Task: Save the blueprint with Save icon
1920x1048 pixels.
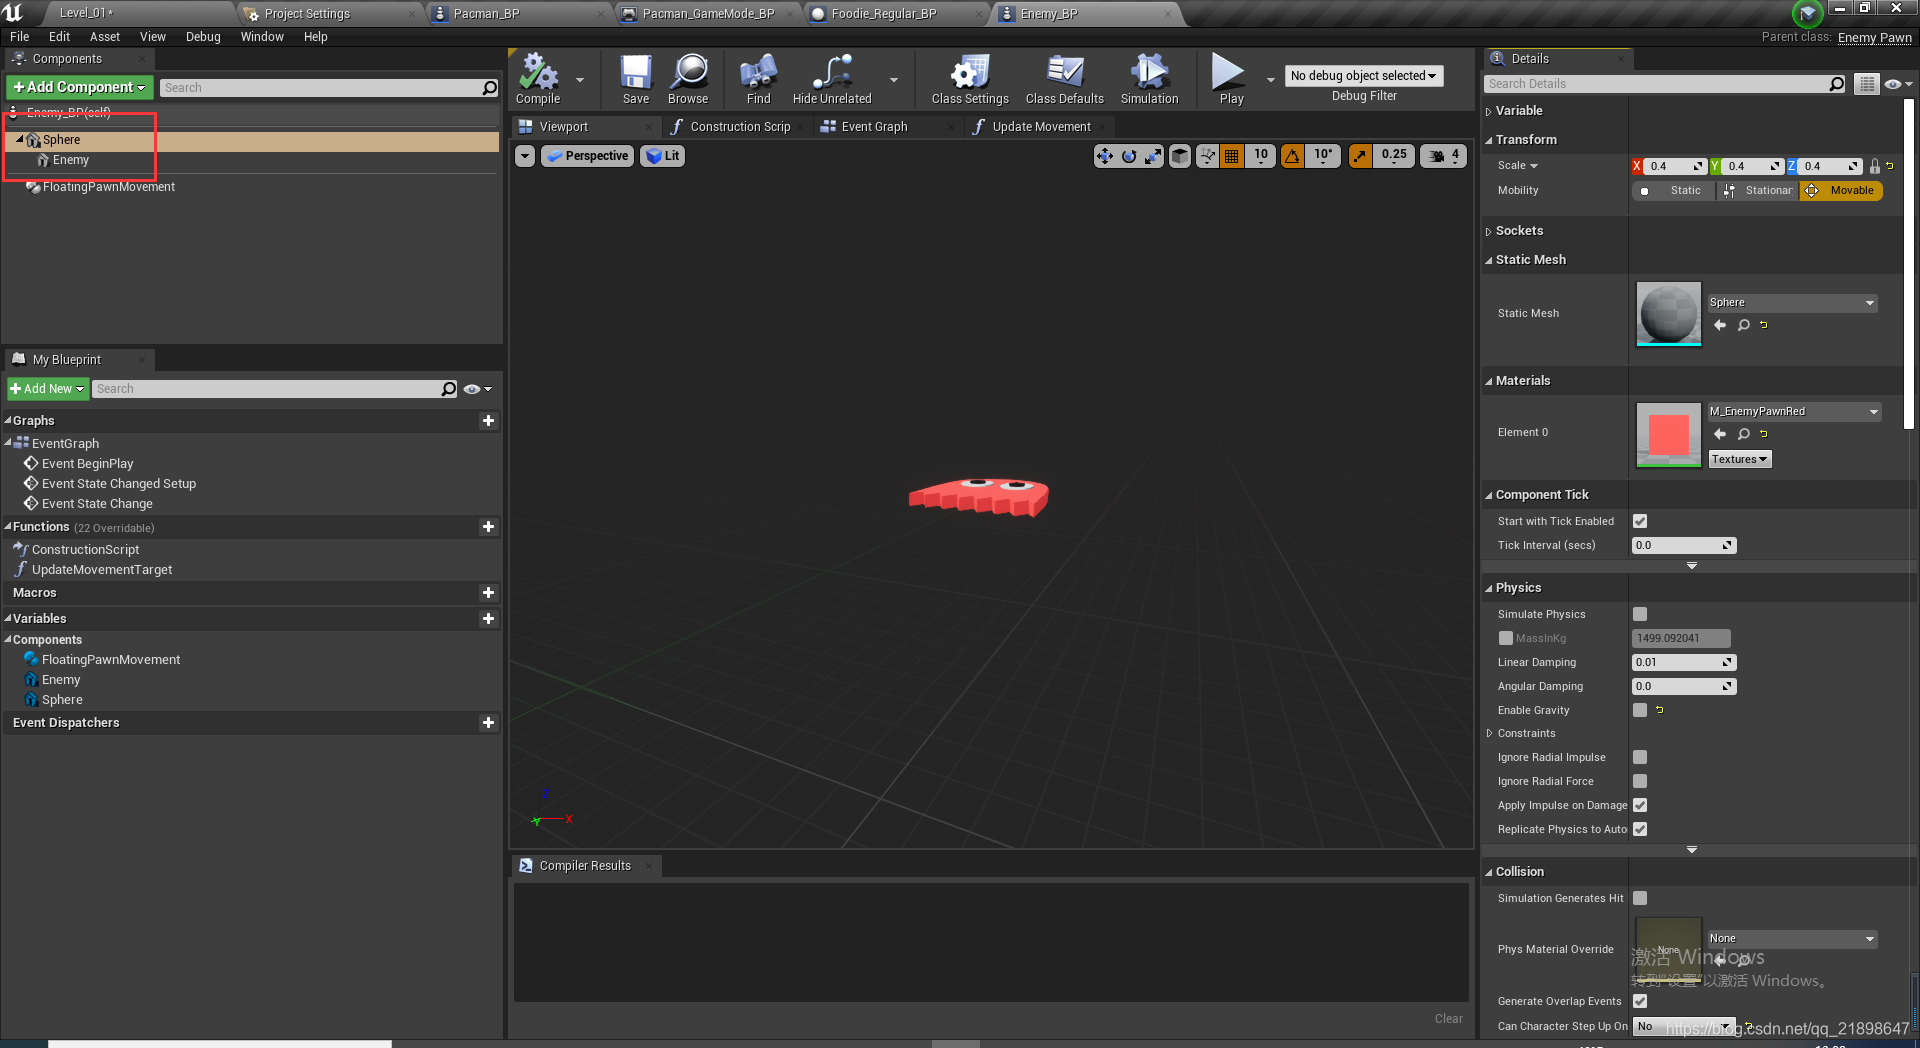Action: 635,79
